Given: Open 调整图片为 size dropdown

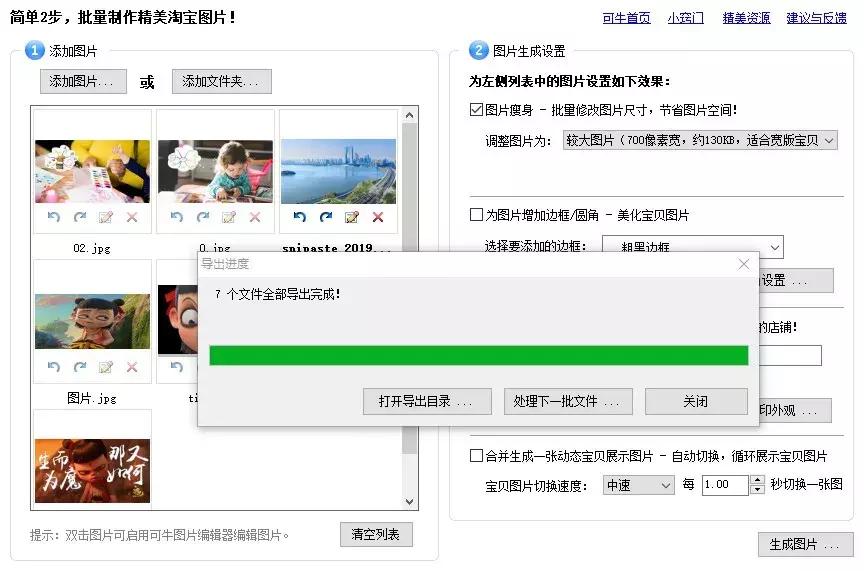Looking at the screenshot, I should tap(700, 140).
